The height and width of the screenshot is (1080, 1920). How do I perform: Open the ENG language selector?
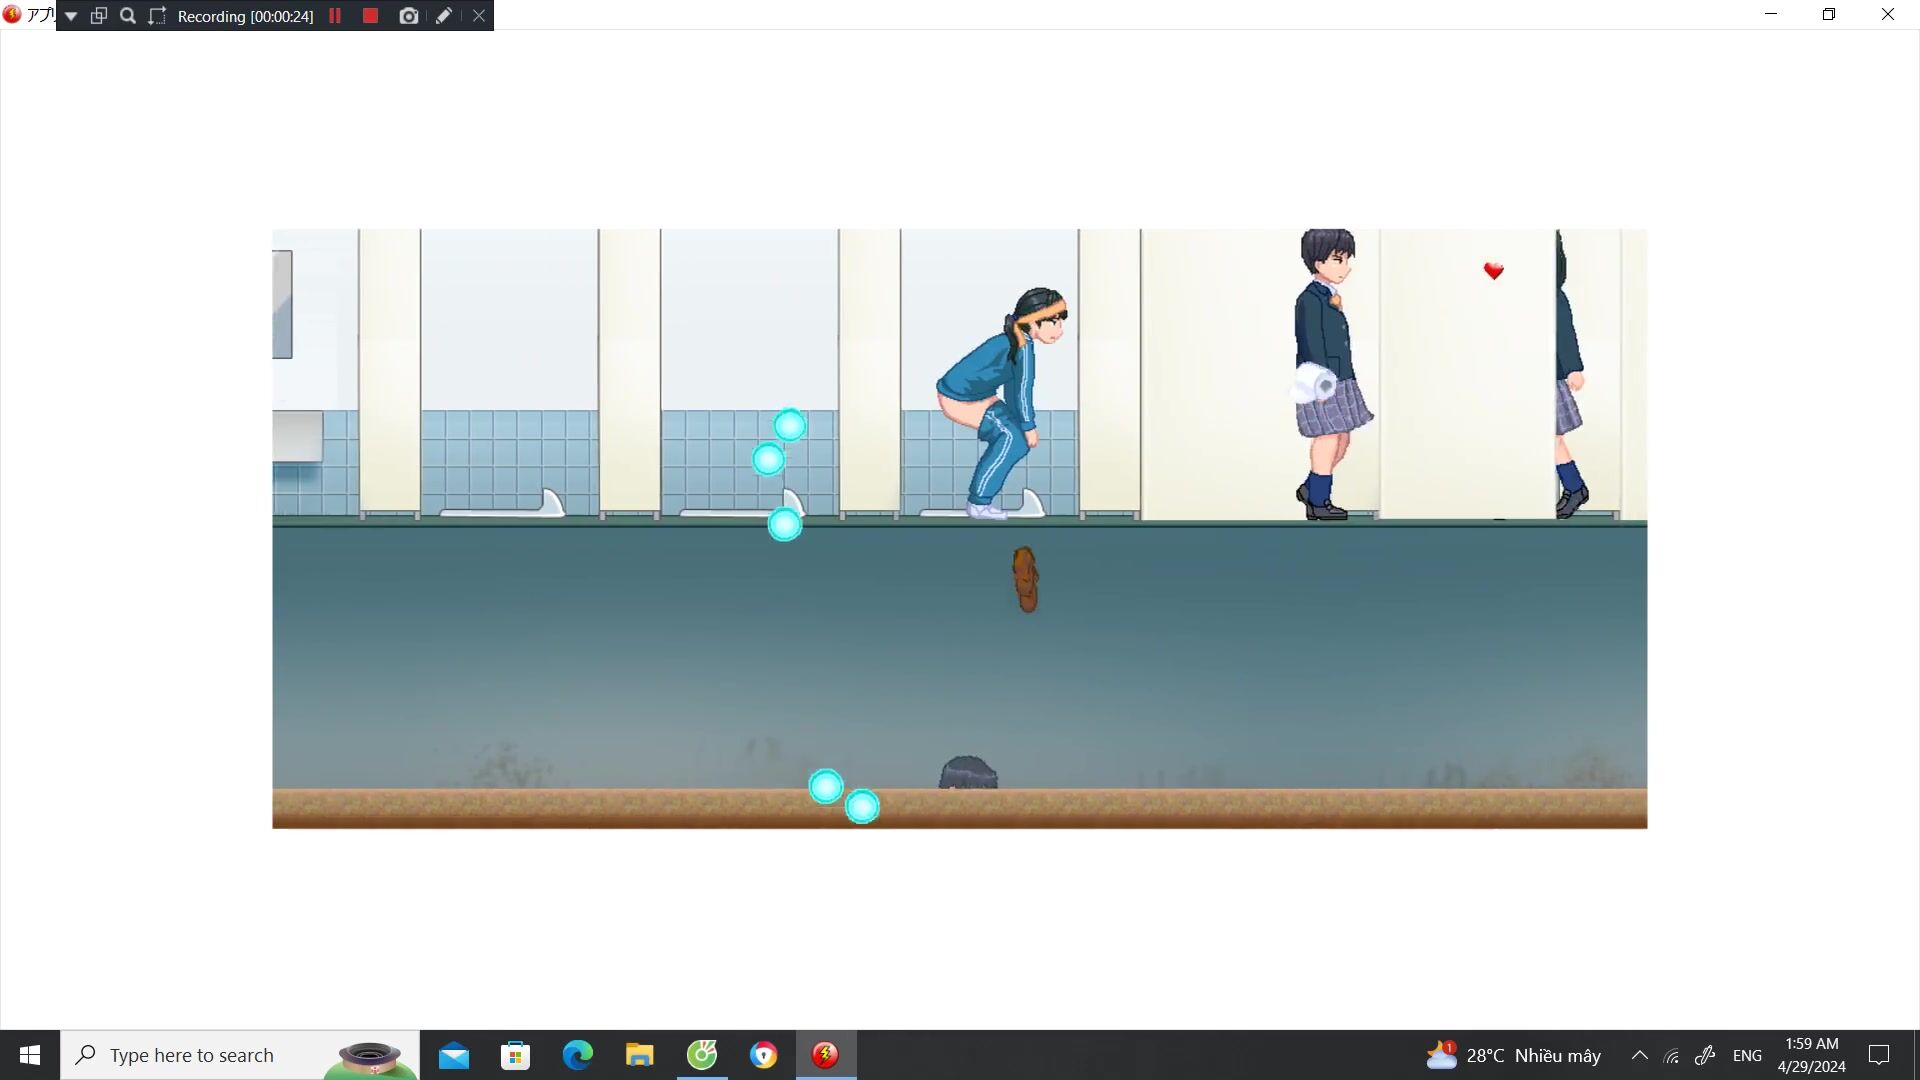tap(1747, 1055)
